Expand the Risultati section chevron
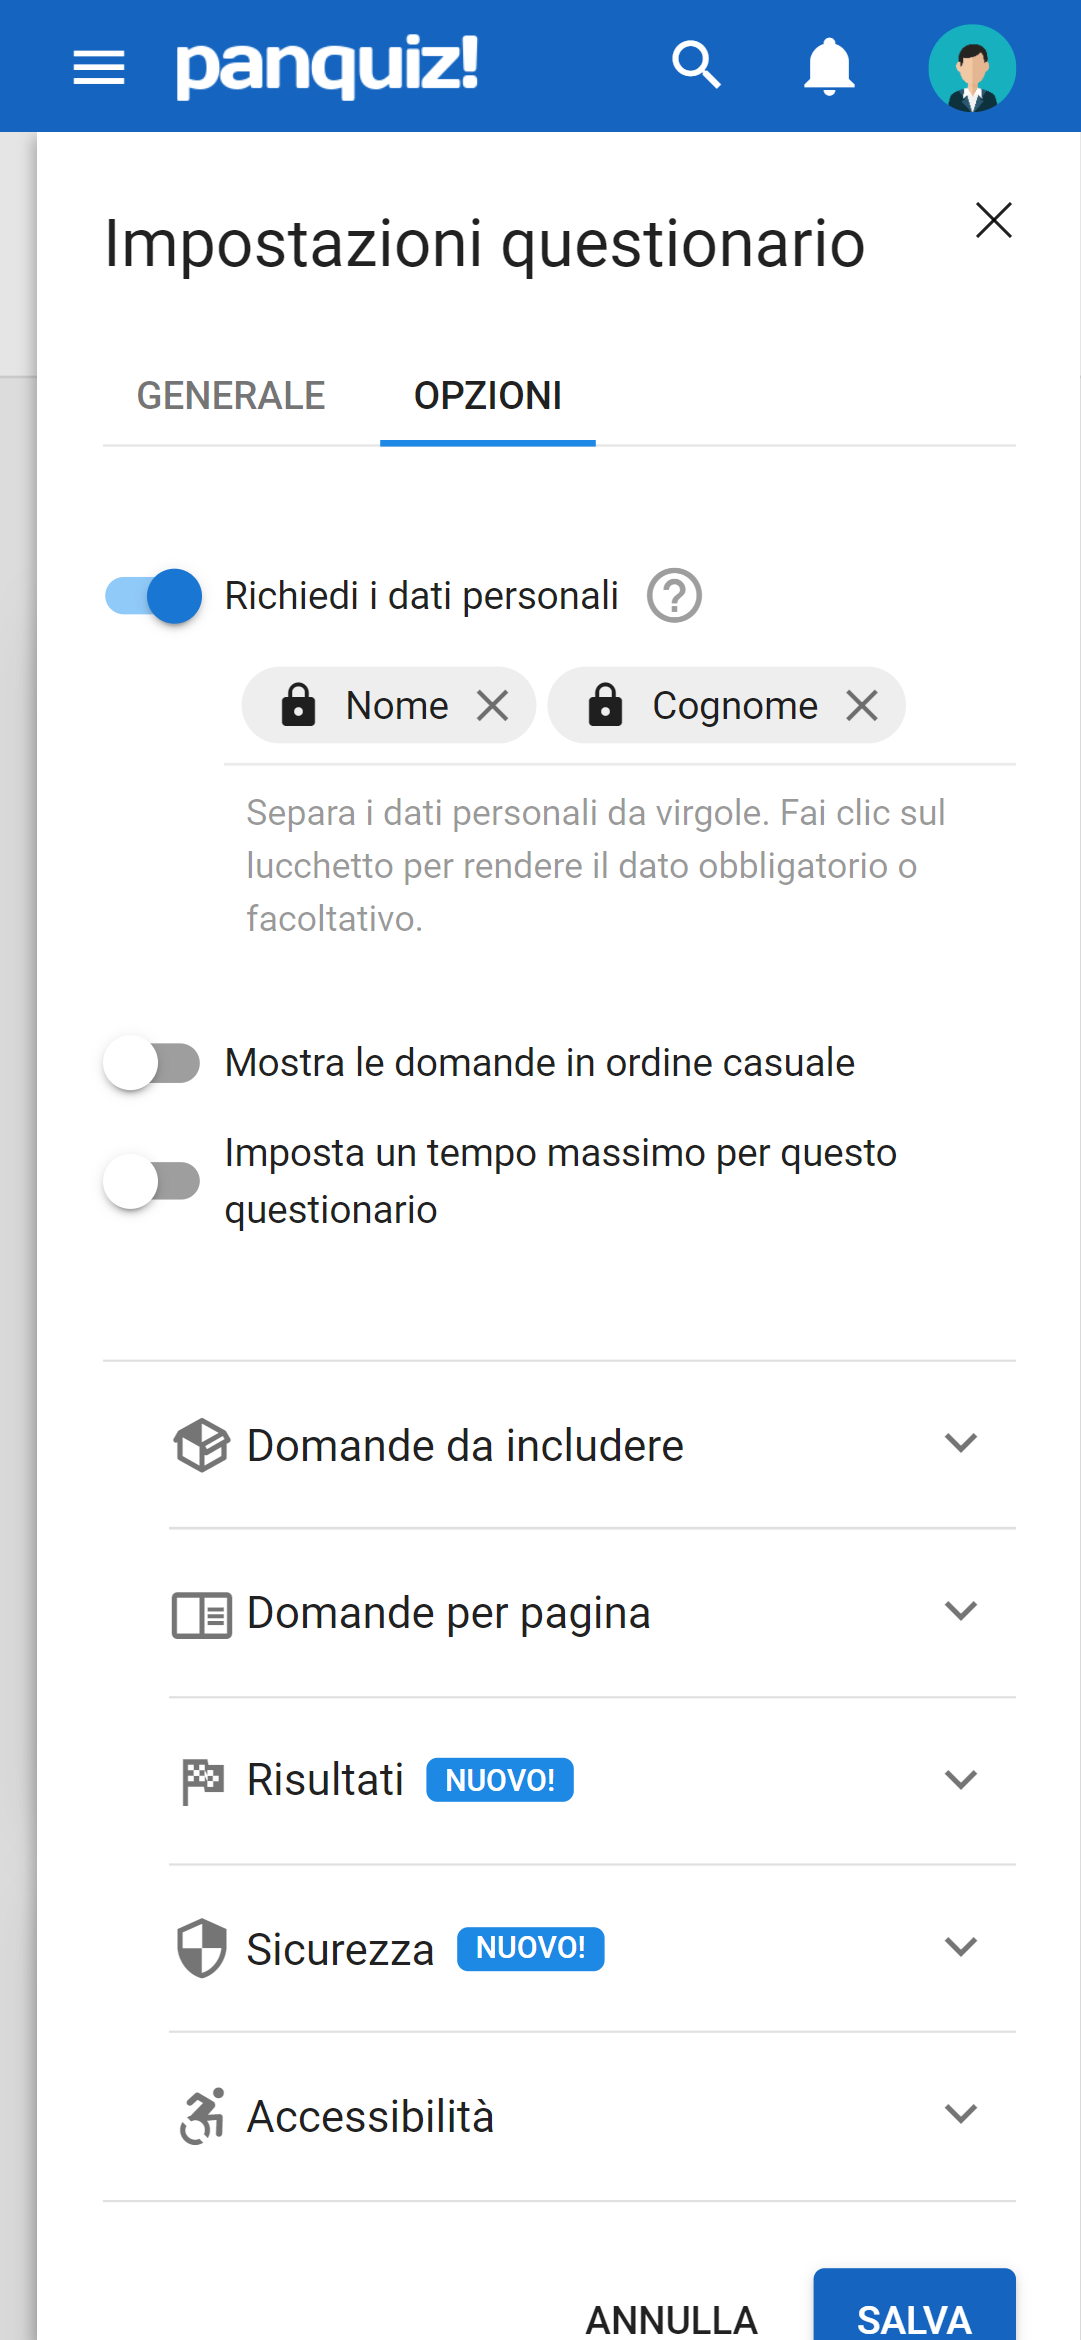This screenshot has width=1081, height=2340. click(960, 1780)
